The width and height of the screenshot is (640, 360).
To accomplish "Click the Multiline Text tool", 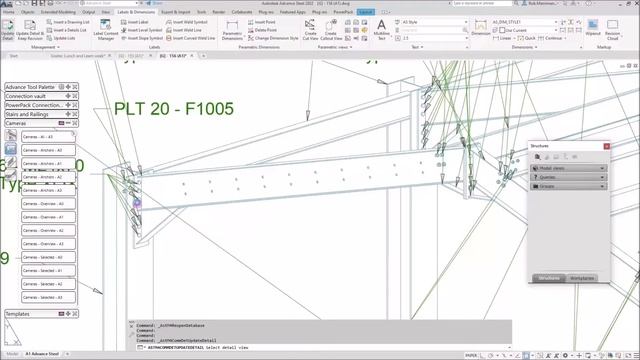I will [x=382, y=29].
